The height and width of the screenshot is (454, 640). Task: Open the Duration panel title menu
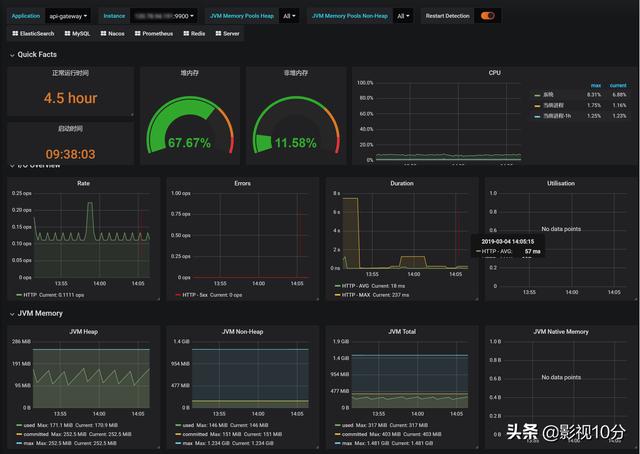tap(402, 183)
